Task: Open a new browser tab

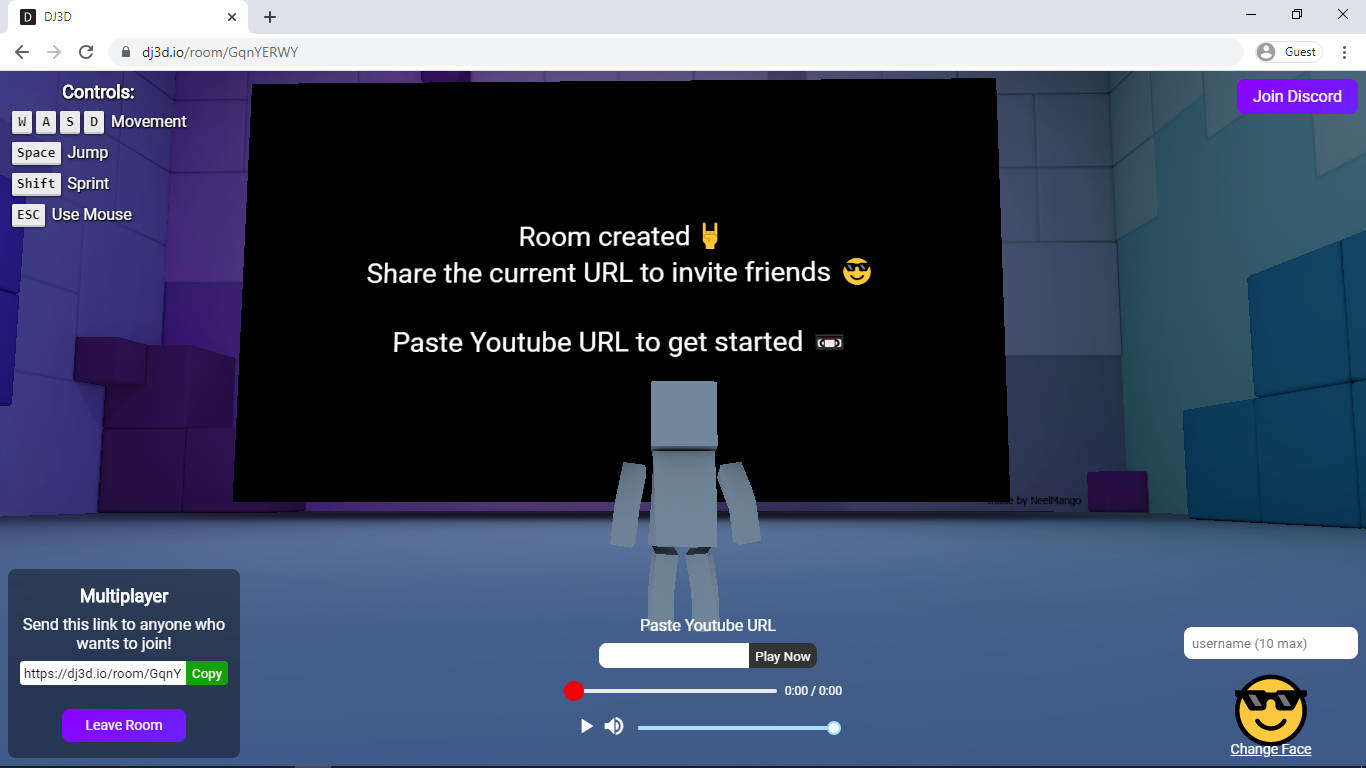Action: pyautogui.click(x=270, y=17)
